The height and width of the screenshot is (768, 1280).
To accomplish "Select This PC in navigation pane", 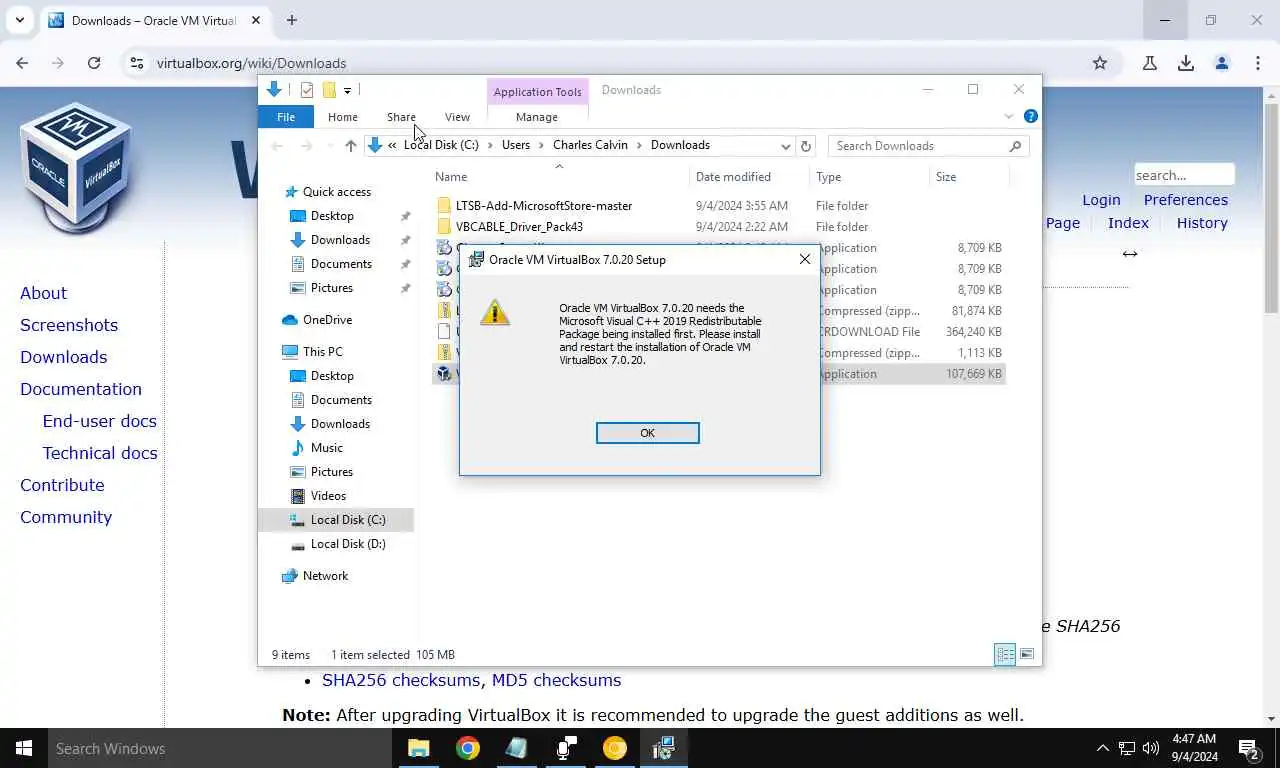I will coord(322,352).
